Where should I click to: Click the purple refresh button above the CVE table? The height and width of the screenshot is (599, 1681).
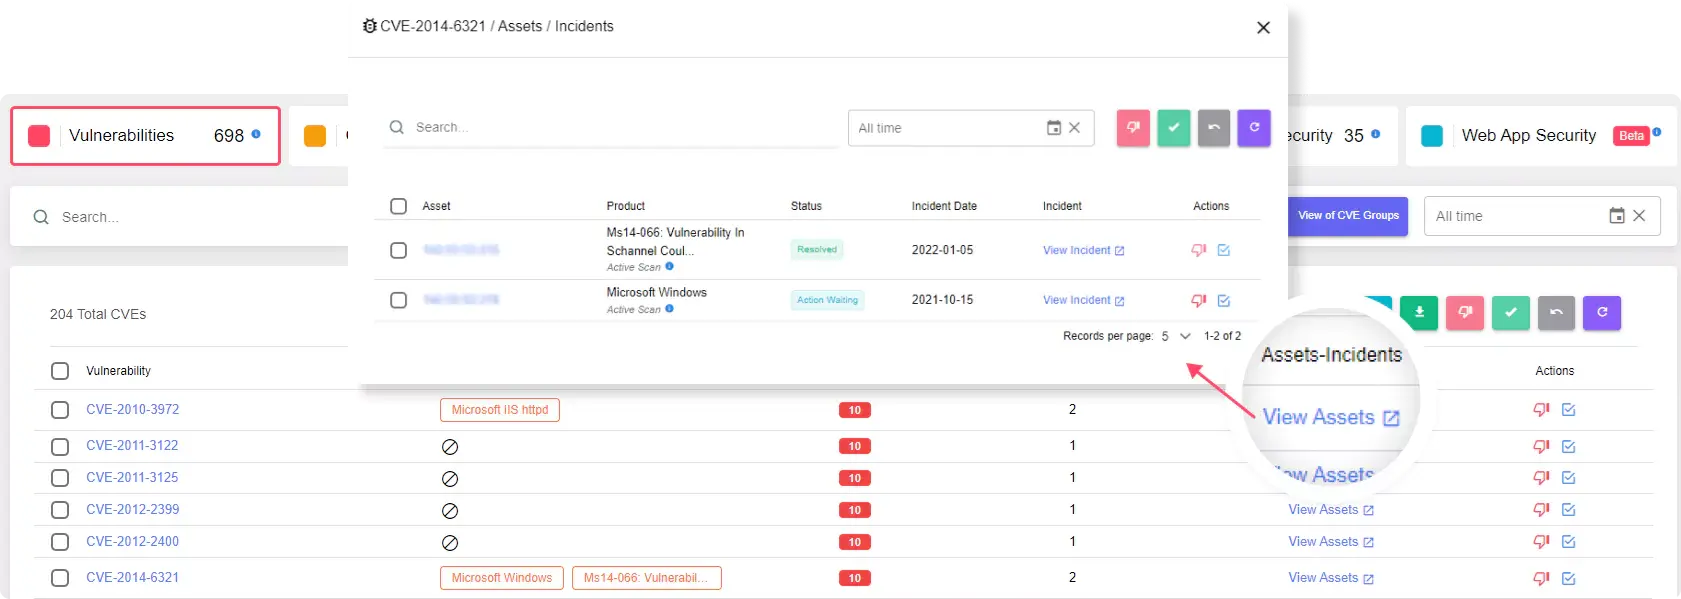coord(1602,313)
